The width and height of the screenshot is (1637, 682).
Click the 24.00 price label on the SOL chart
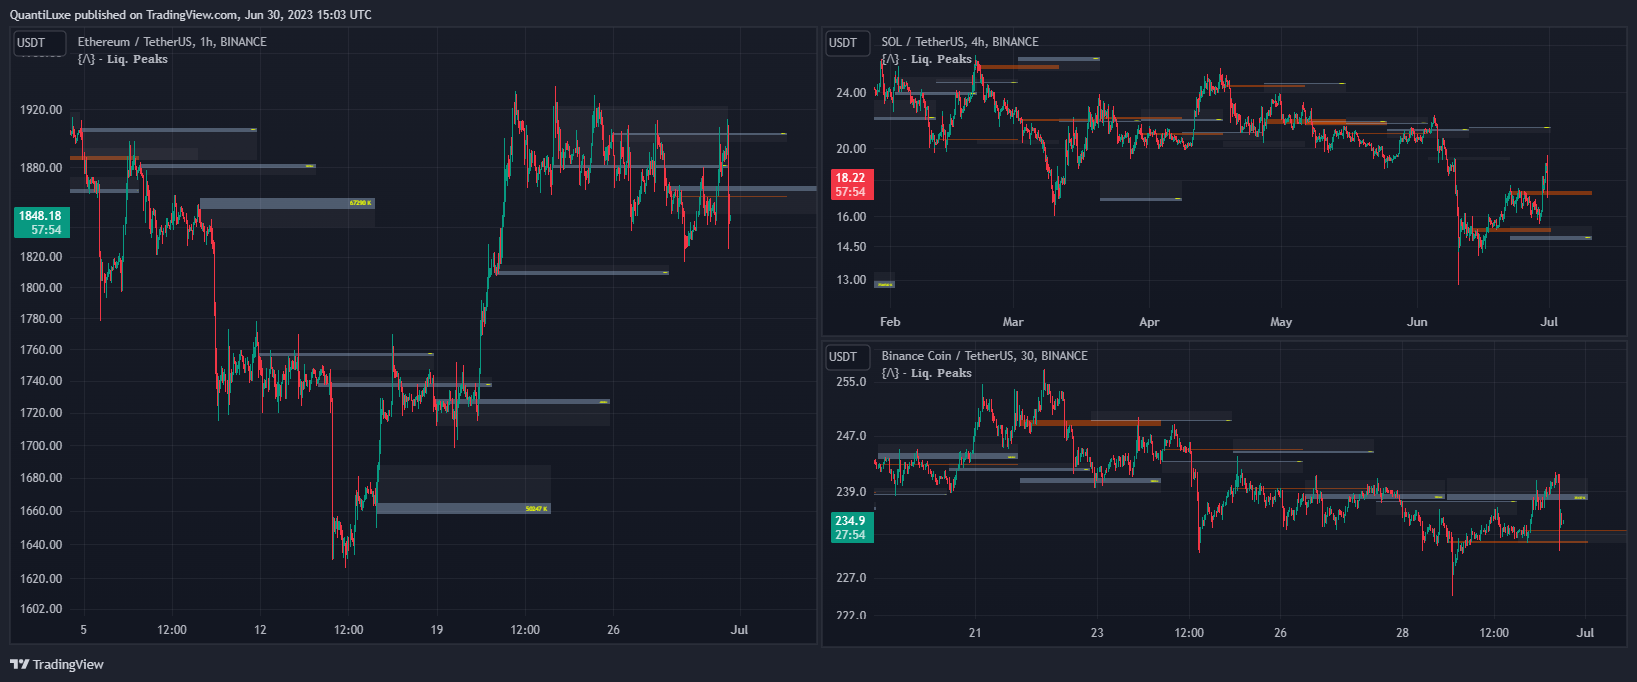[851, 93]
